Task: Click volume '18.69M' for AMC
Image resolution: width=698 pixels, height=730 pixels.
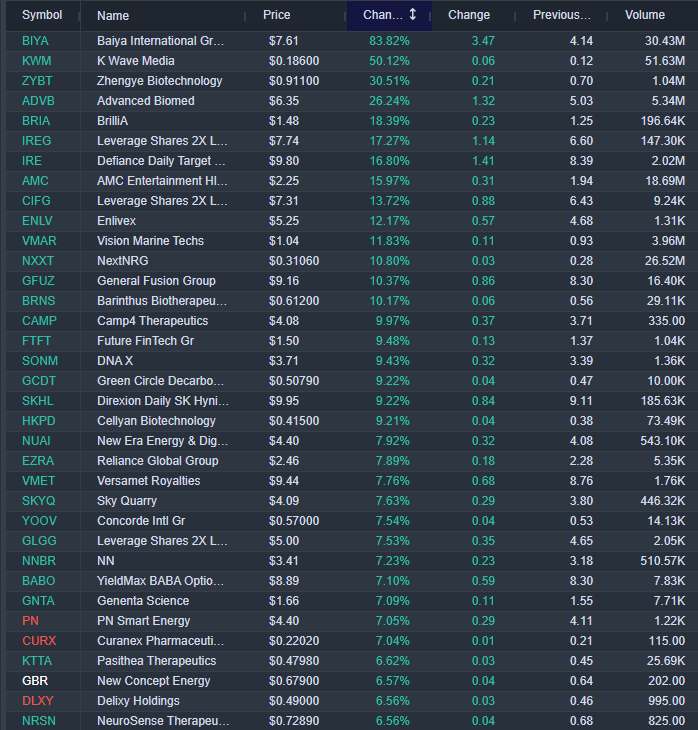Action: point(665,181)
